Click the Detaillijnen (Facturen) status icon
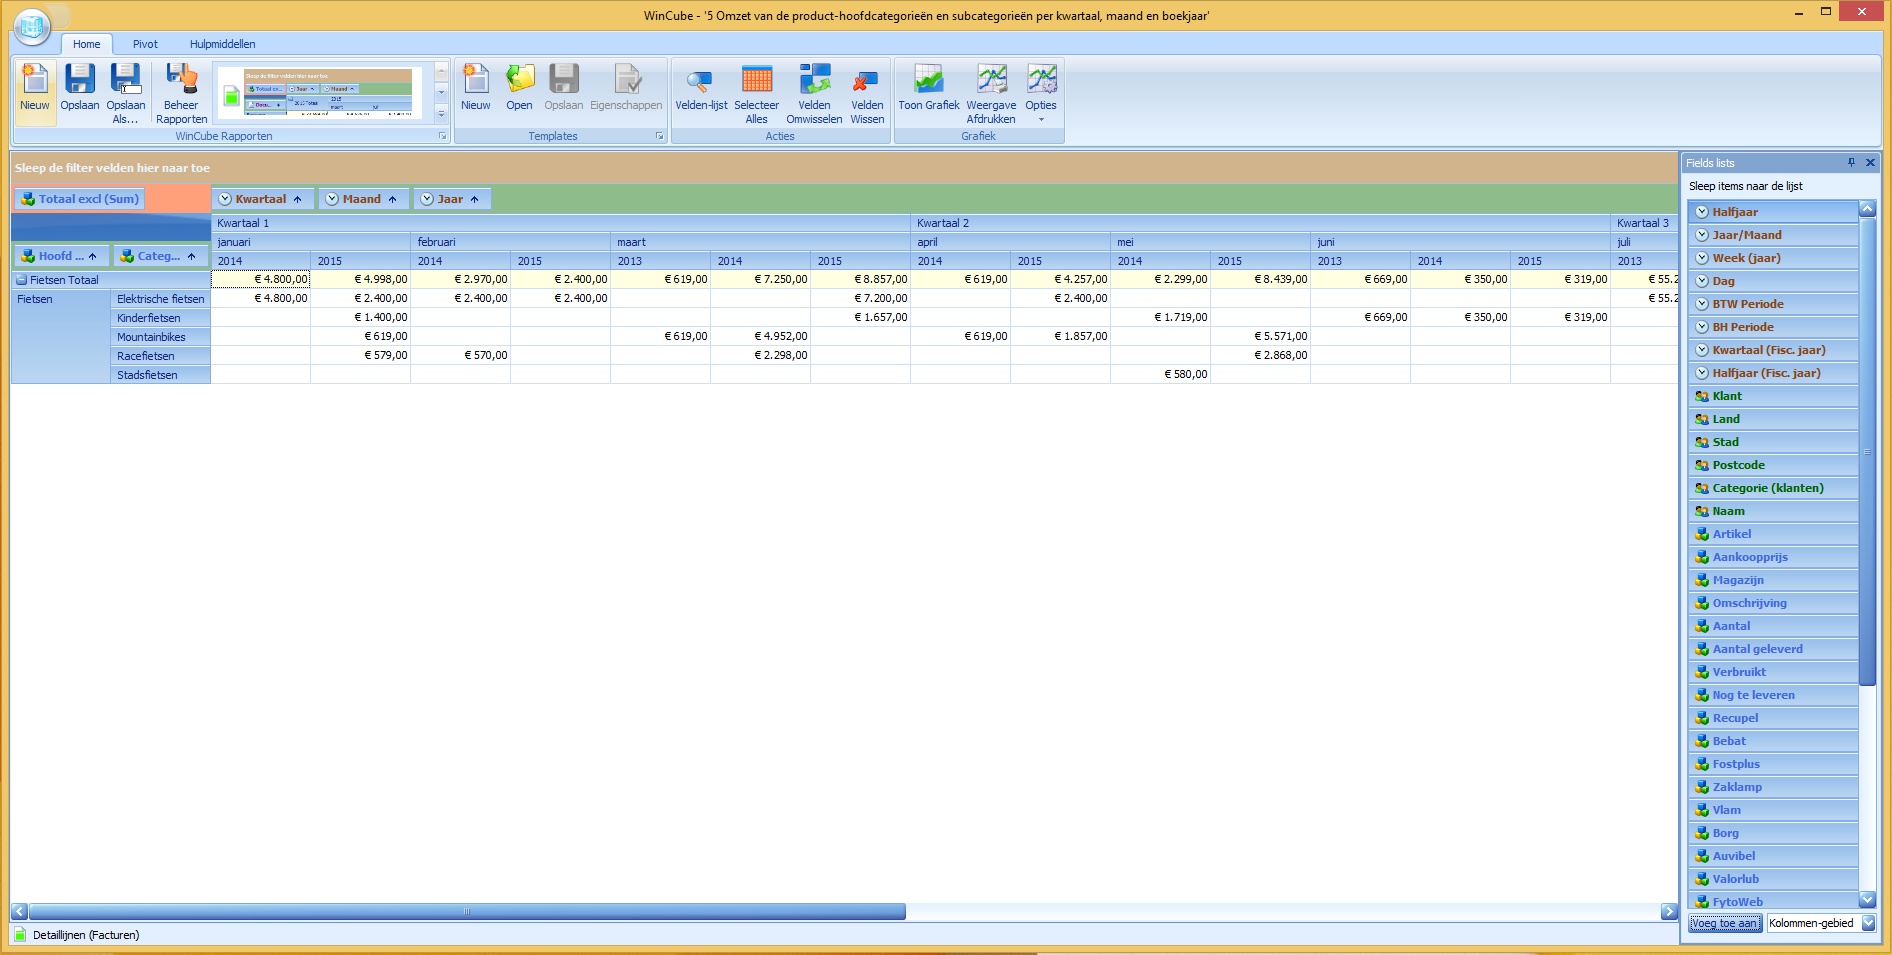 click(20, 935)
